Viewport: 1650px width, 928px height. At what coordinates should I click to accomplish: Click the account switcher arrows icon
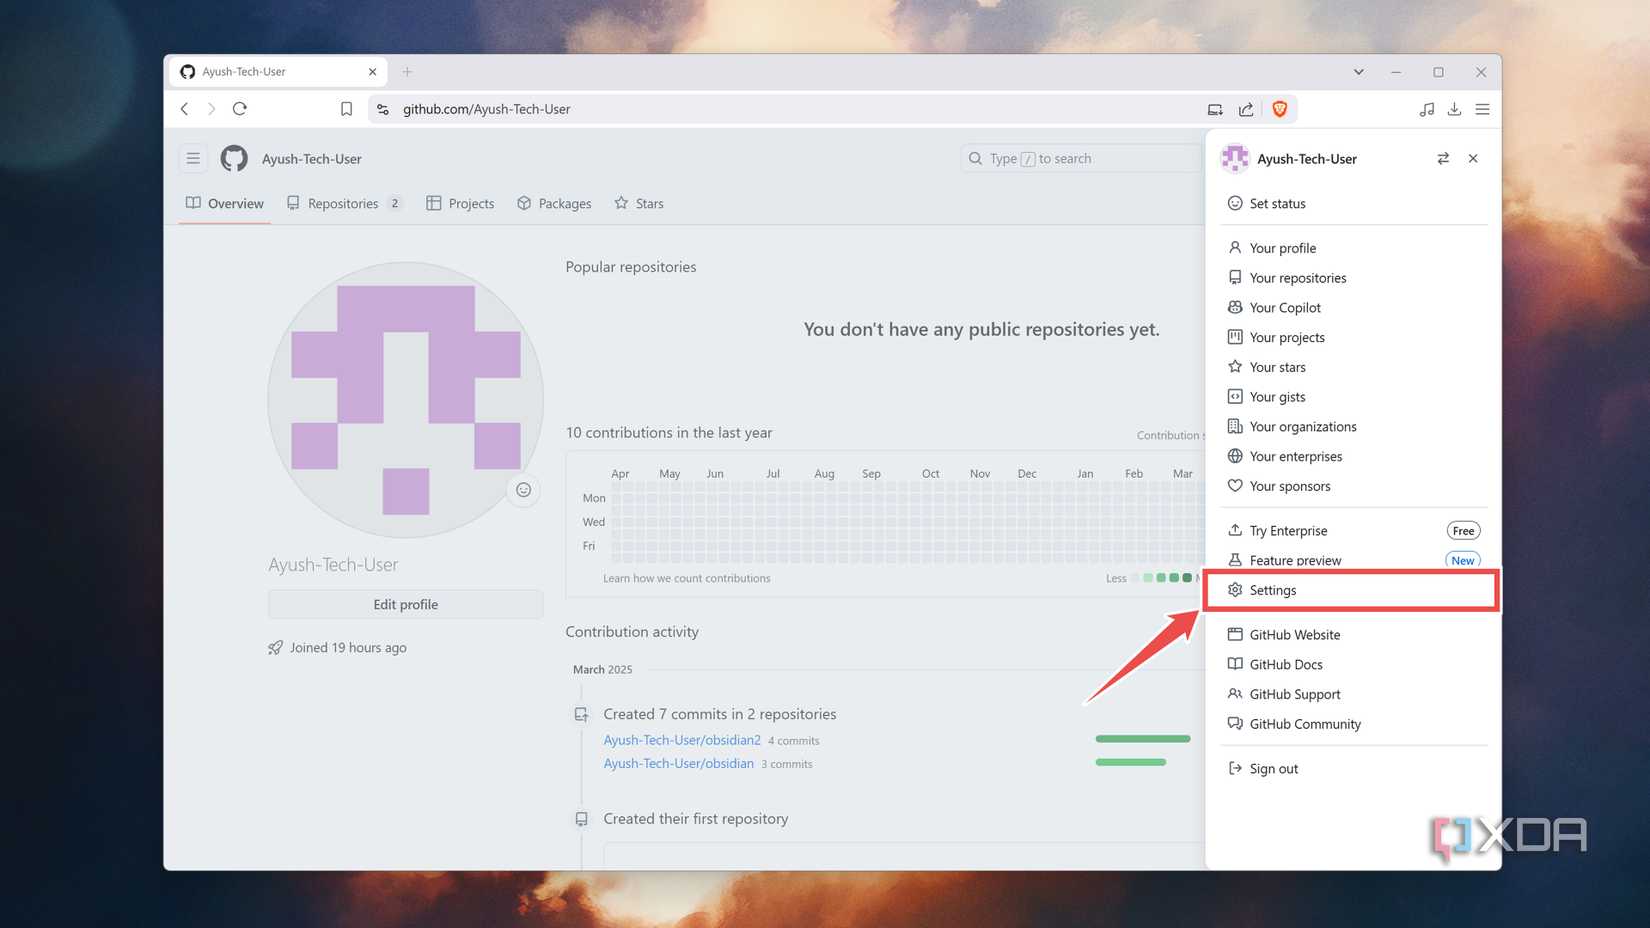(x=1443, y=158)
